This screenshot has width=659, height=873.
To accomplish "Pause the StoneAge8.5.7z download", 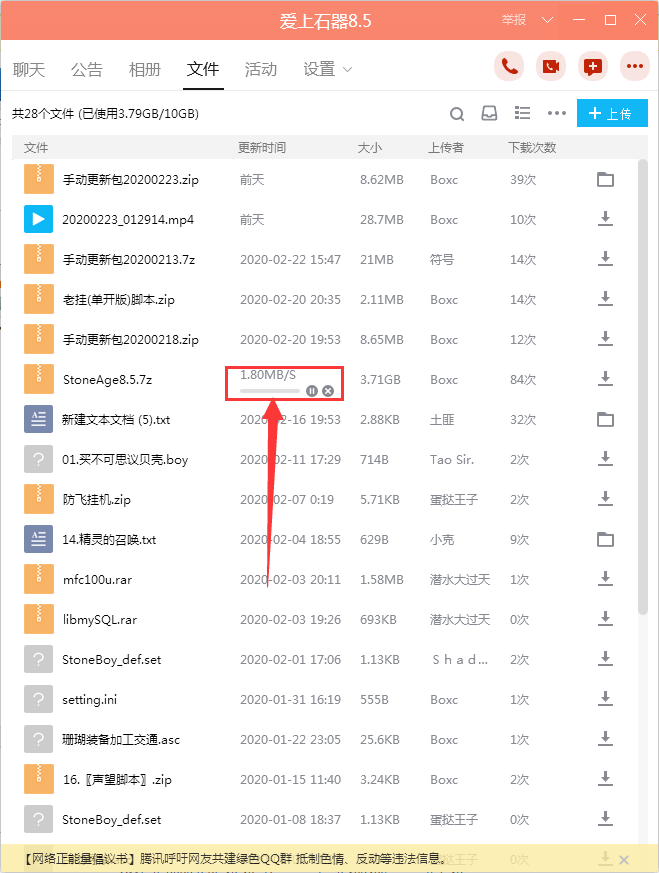I will pos(312,390).
